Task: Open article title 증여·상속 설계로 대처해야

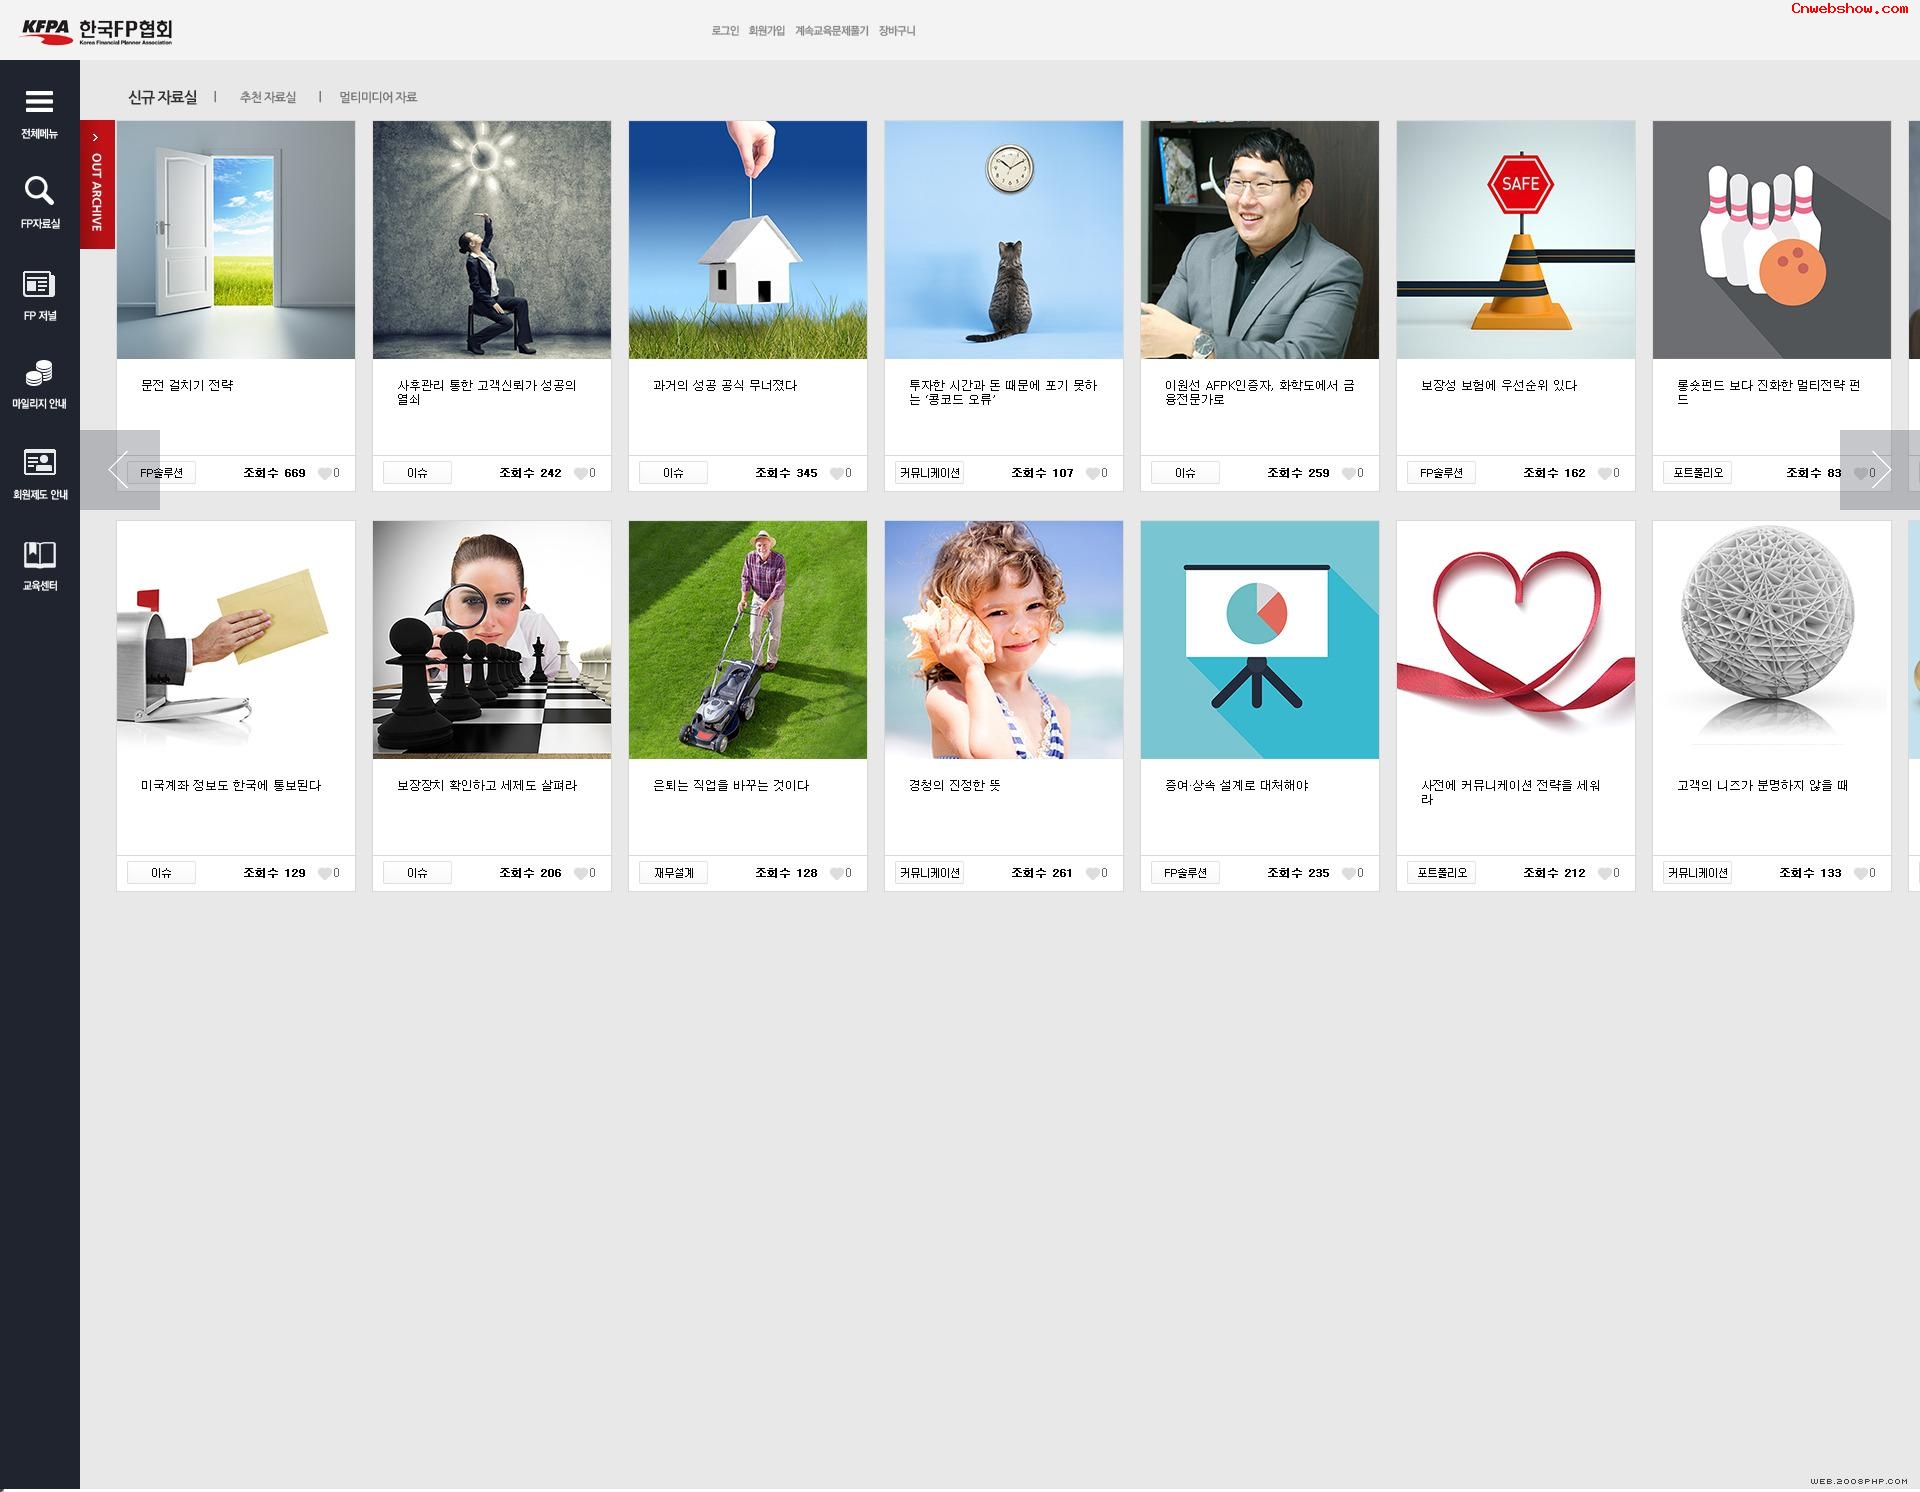Action: pos(1236,785)
